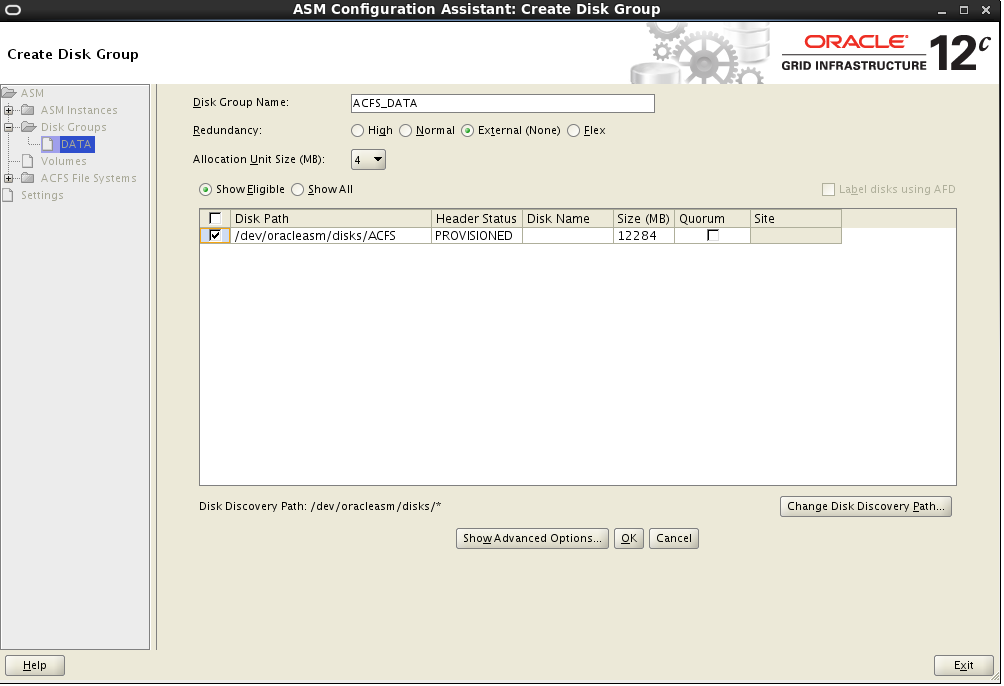Click the Volumes document icon
Viewport: 1004px width, 686px height.
28,161
